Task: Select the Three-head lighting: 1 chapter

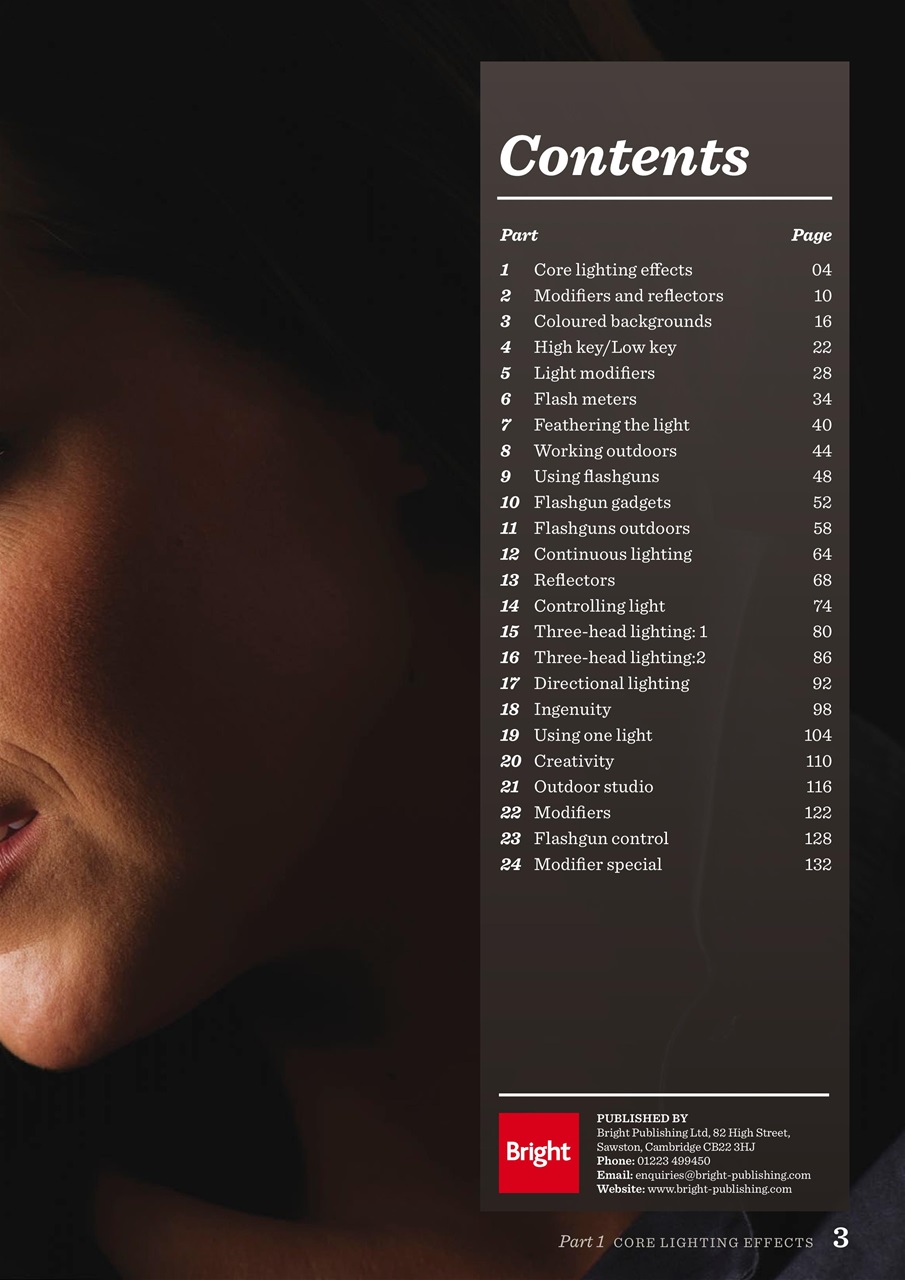Action: pos(618,632)
